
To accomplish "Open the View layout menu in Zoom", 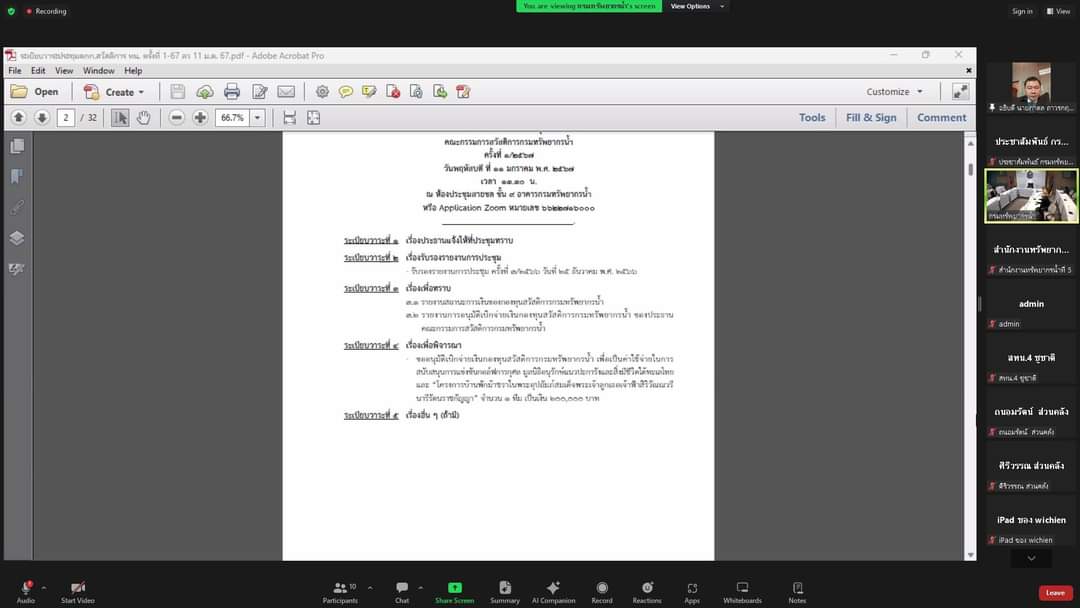I will [1059, 11].
